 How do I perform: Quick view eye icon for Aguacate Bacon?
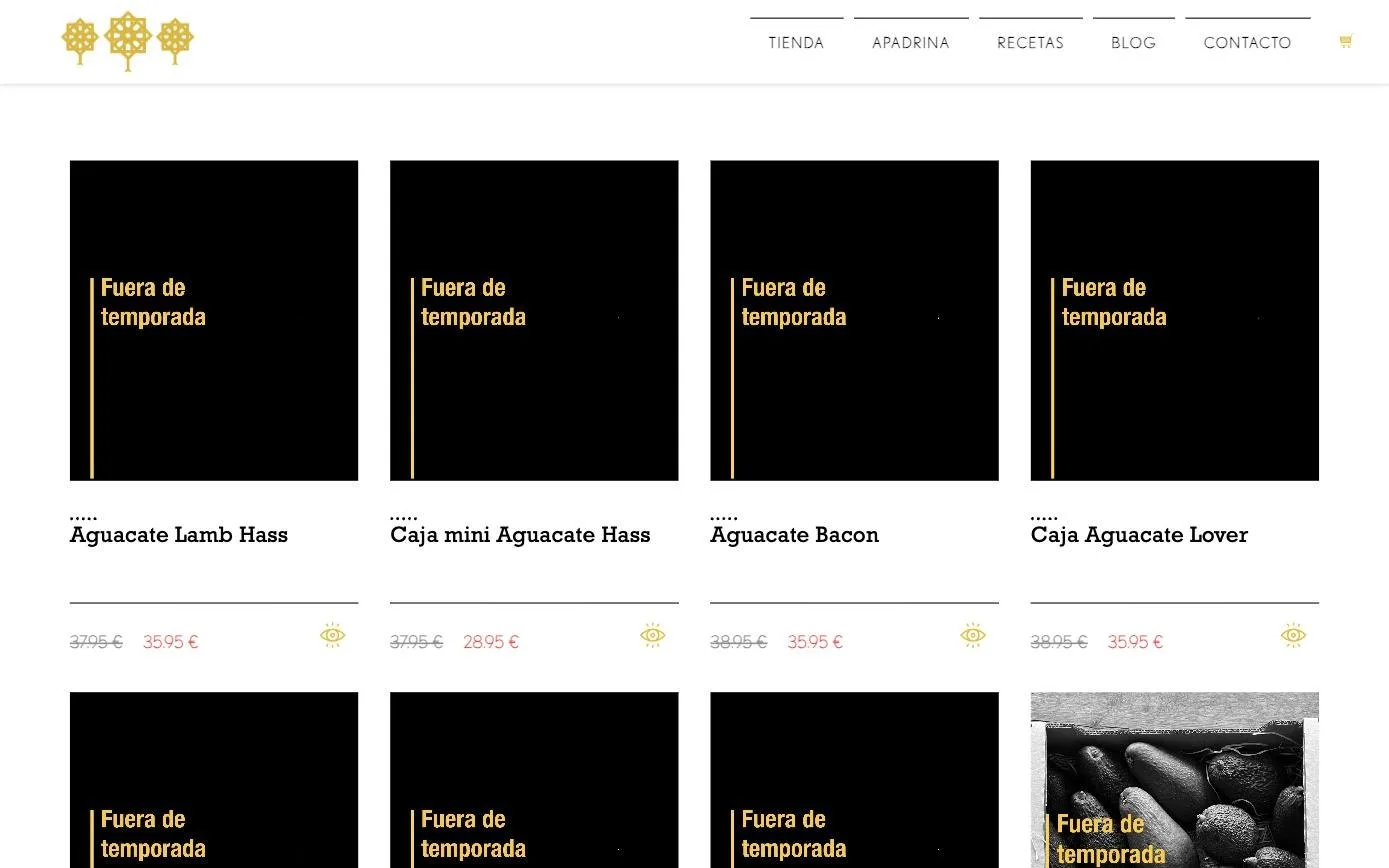[x=973, y=635]
